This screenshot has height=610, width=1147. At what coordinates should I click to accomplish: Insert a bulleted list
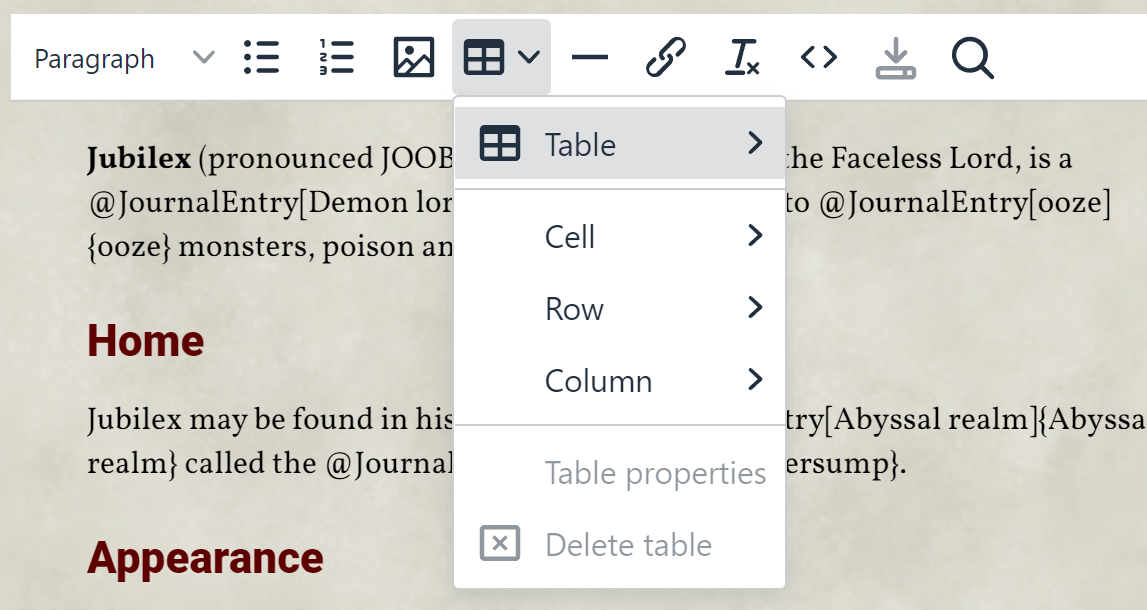click(261, 57)
